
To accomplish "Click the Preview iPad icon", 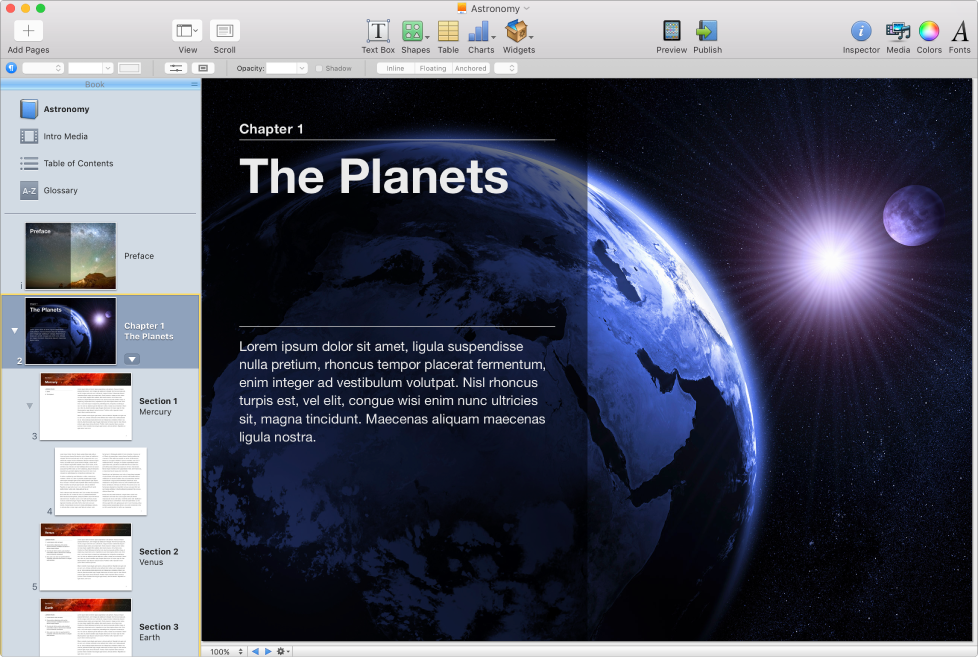I will [672, 31].
